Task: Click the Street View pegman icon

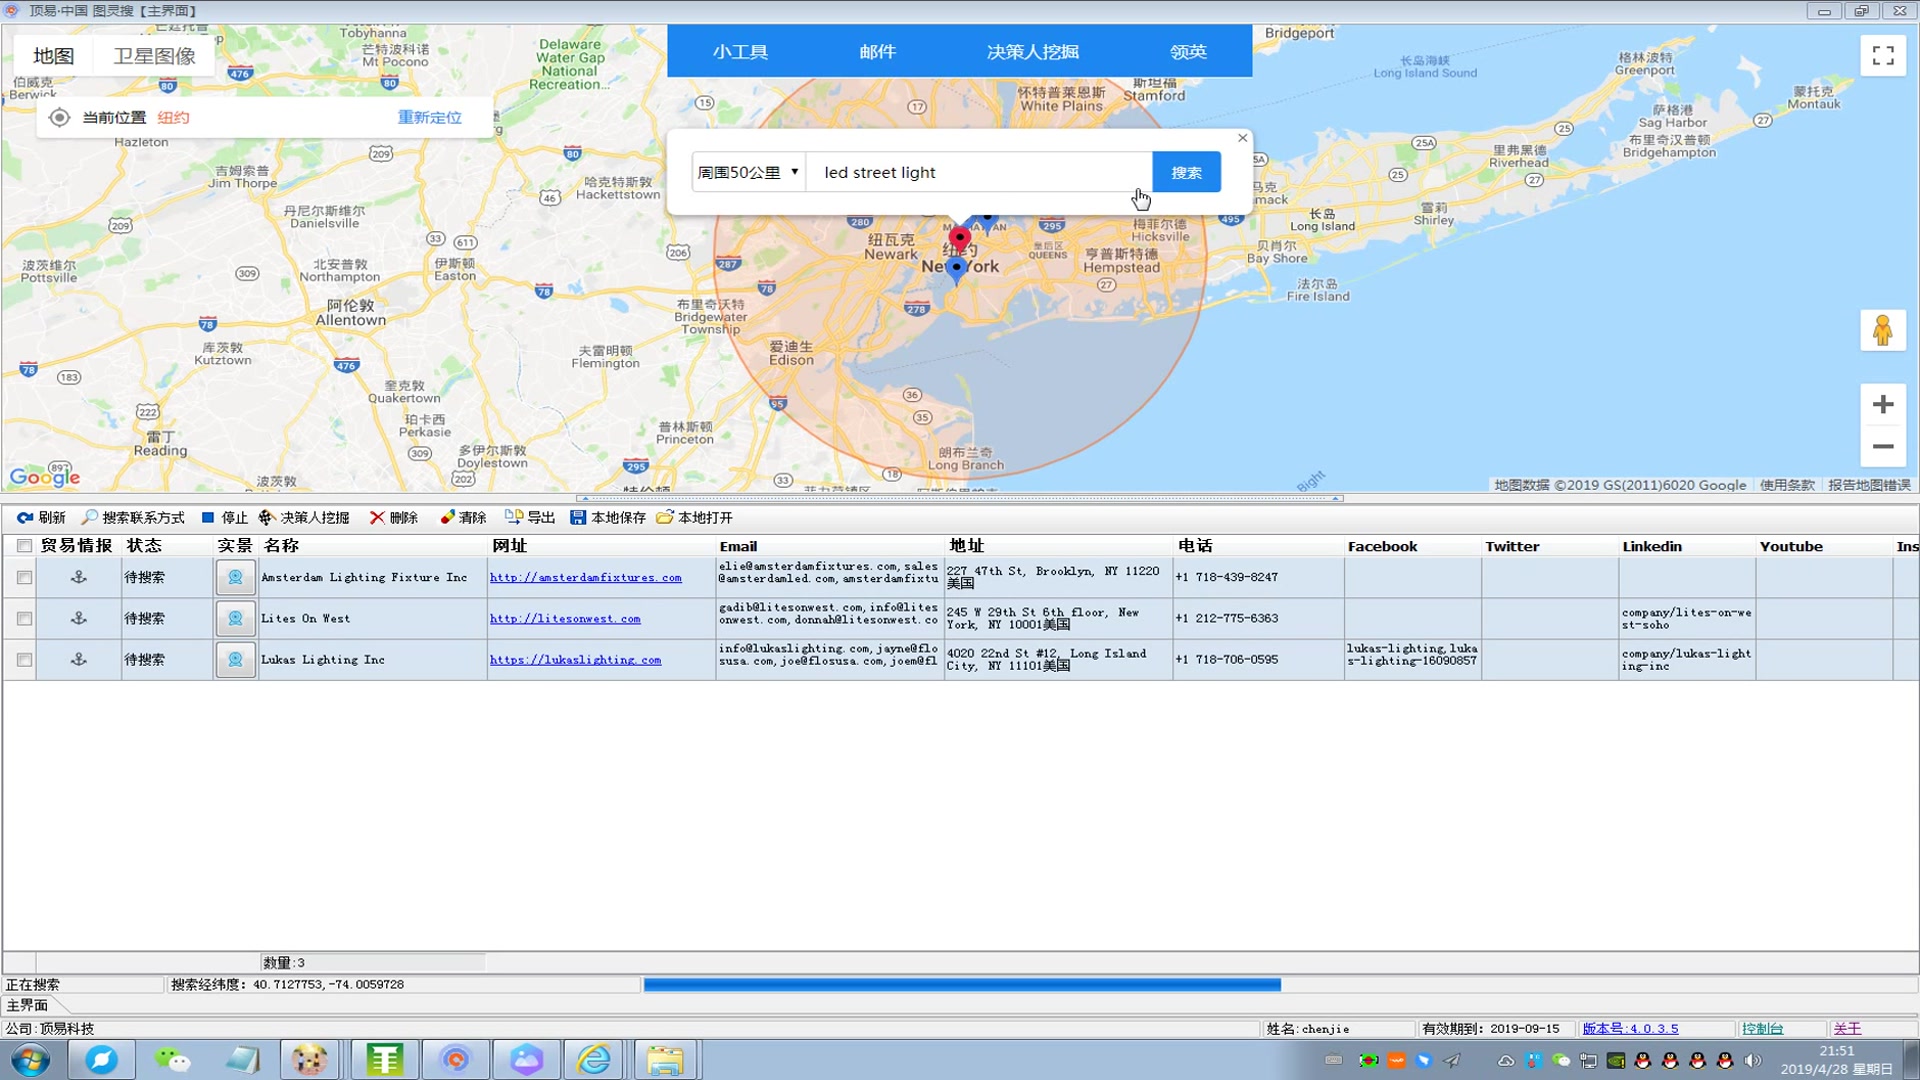Action: tap(1883, 331)
